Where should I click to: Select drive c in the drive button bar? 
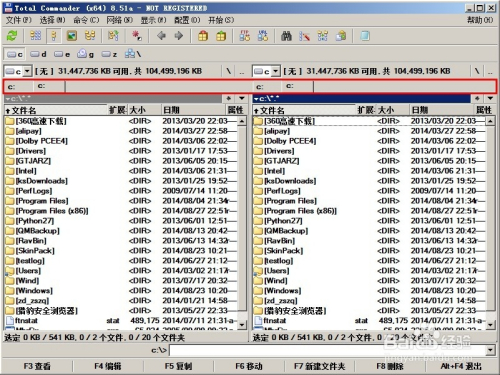click(x=15, y=54)
